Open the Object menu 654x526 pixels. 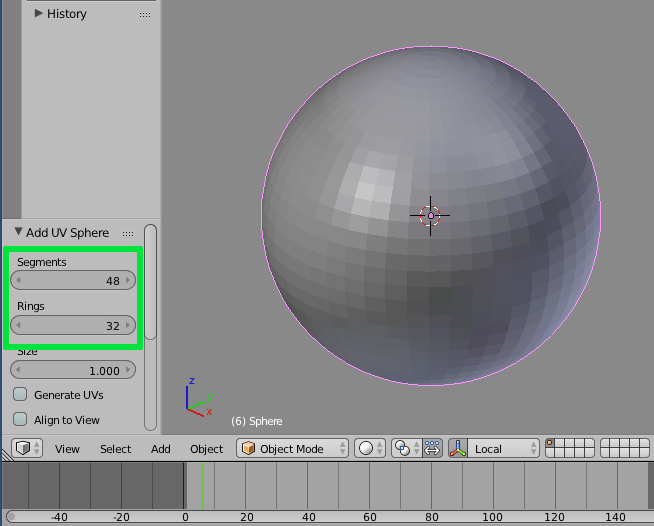click(x=206, y=449)
